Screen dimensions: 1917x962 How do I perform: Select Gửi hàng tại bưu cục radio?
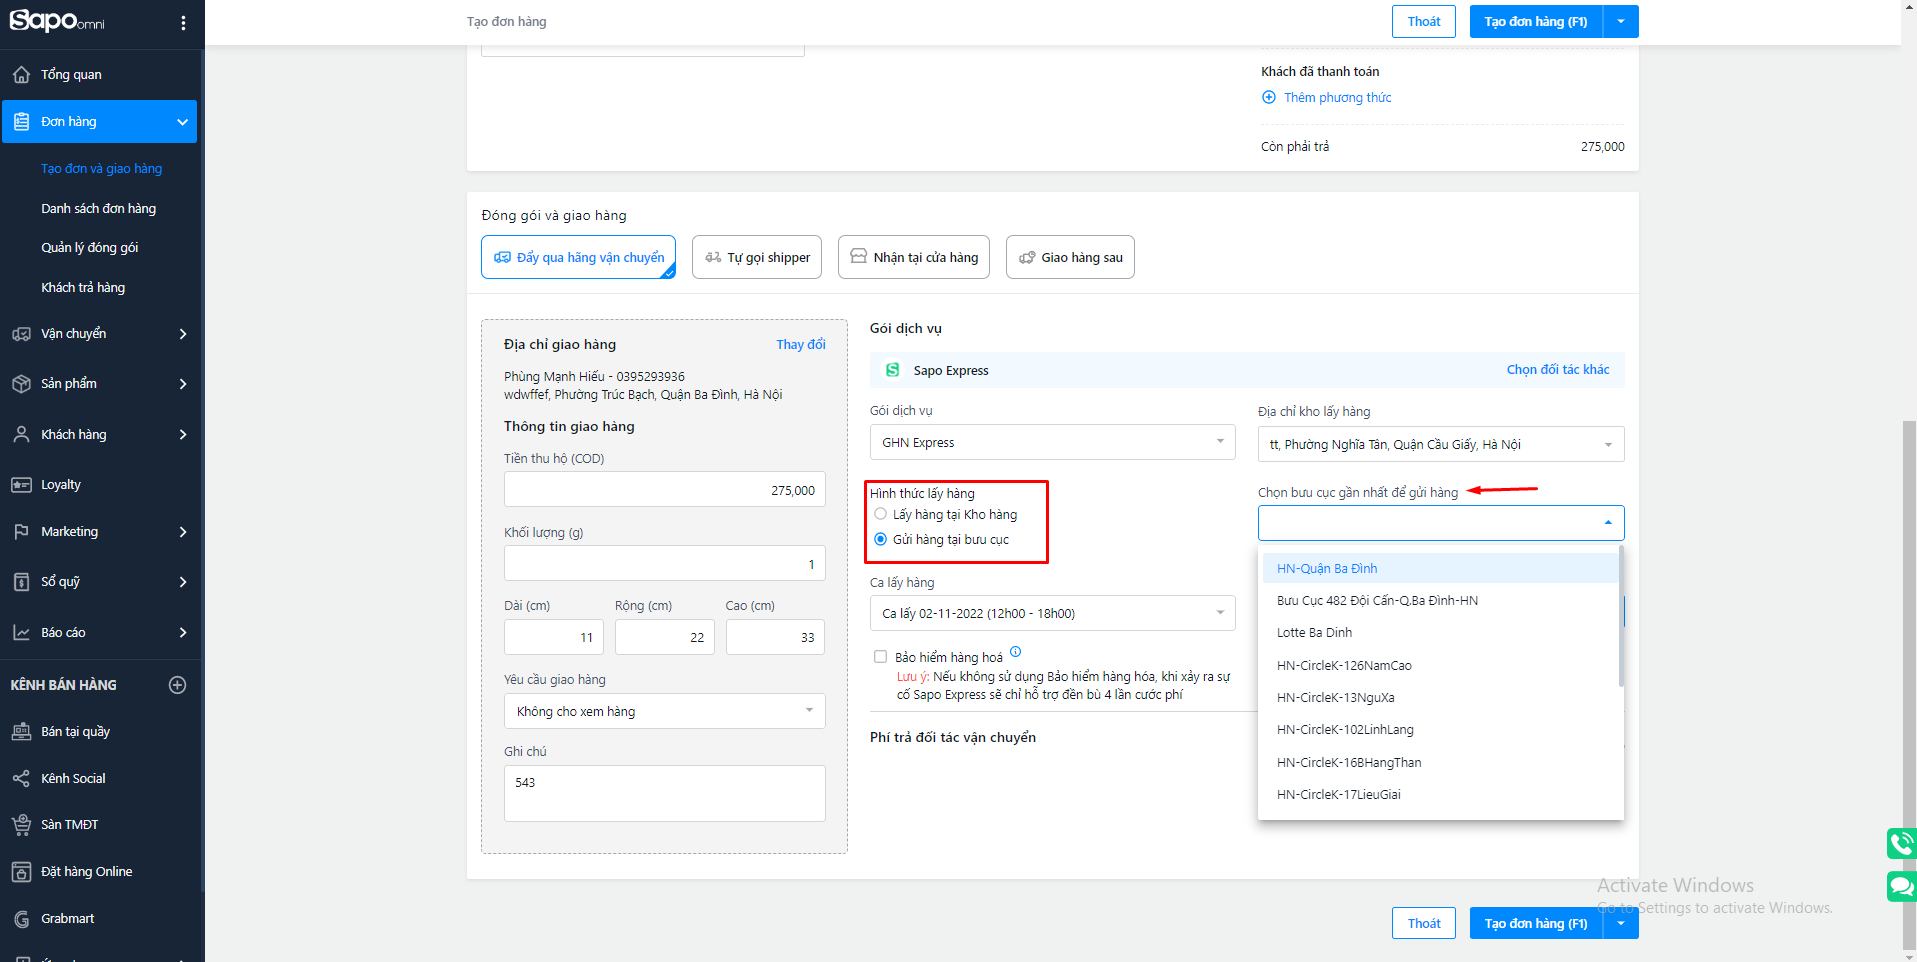[880, 539]
